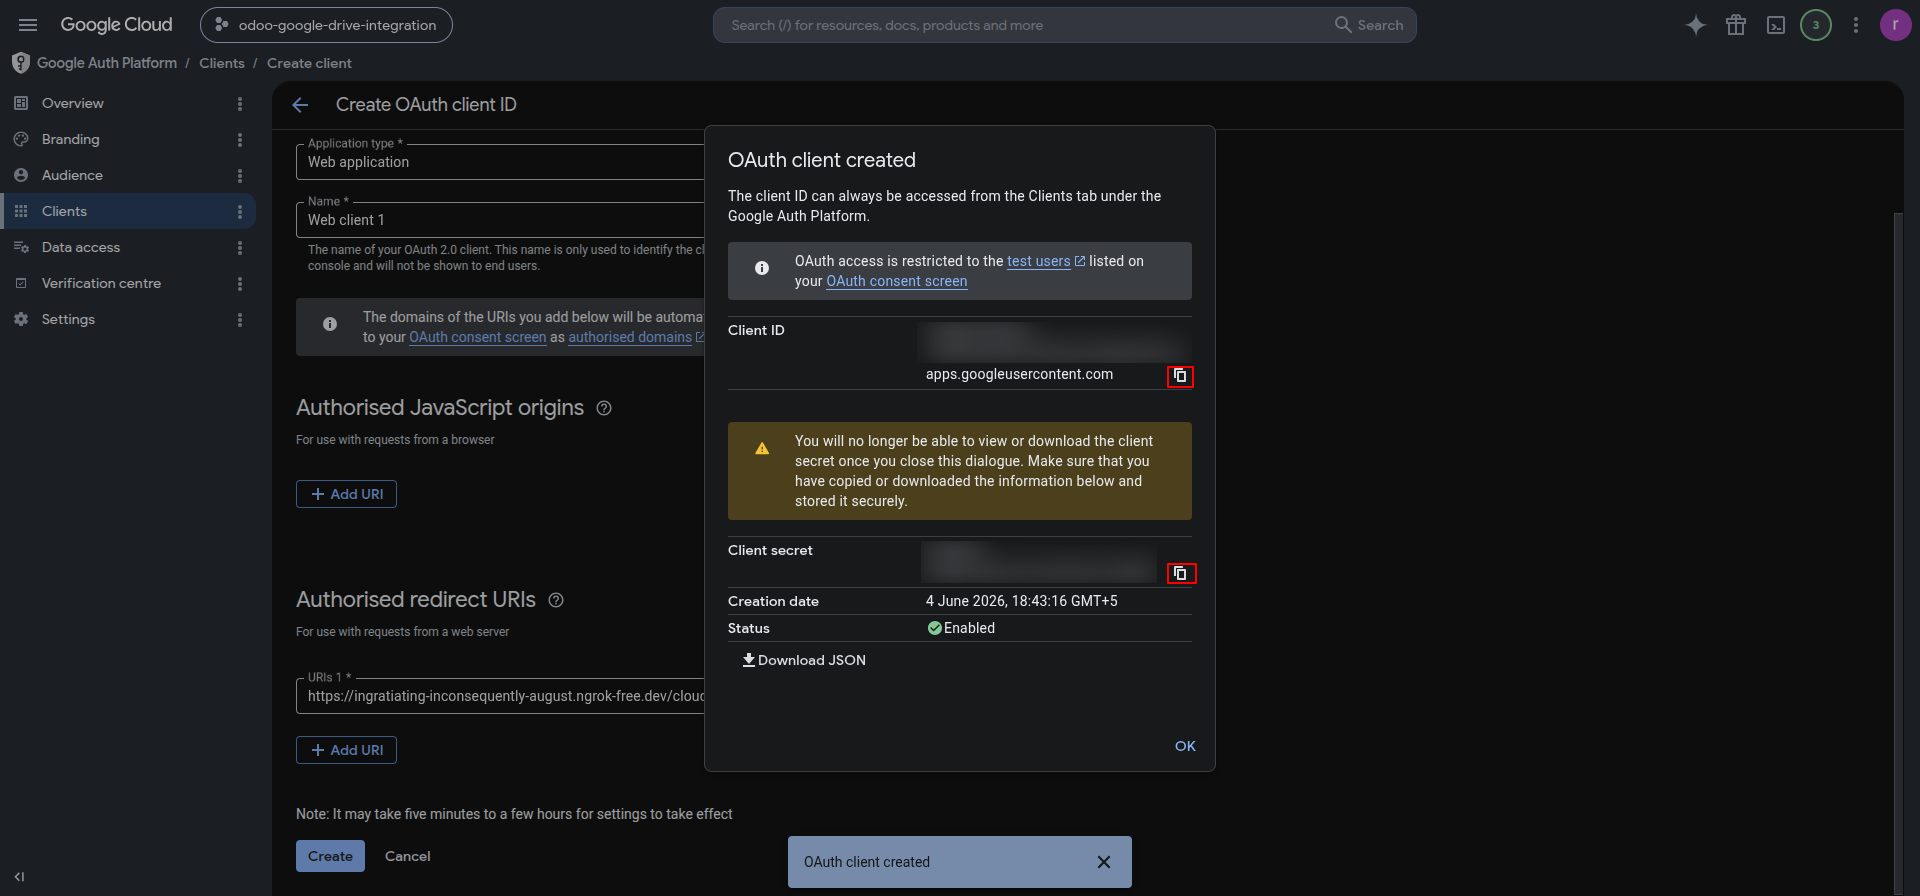This screenshot has height=896, width=1920.
Task: Open the three-dot menu for Branding
Action: pos(240,140)
